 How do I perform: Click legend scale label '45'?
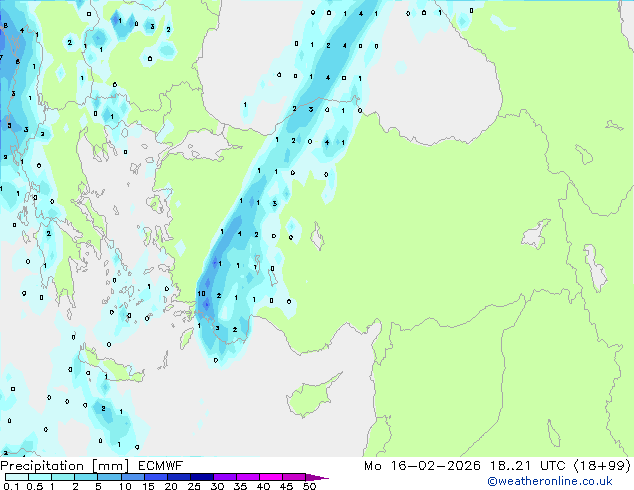tap(286, 486)
